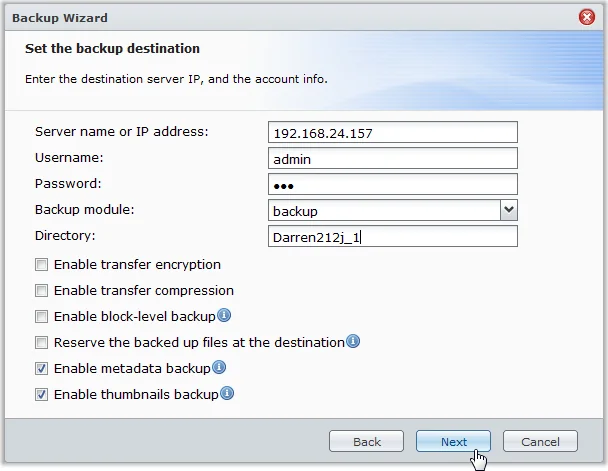Screen dimensions: 608x471
Task: Disable the metadata backup checkbox
Action: coord(41,369)
